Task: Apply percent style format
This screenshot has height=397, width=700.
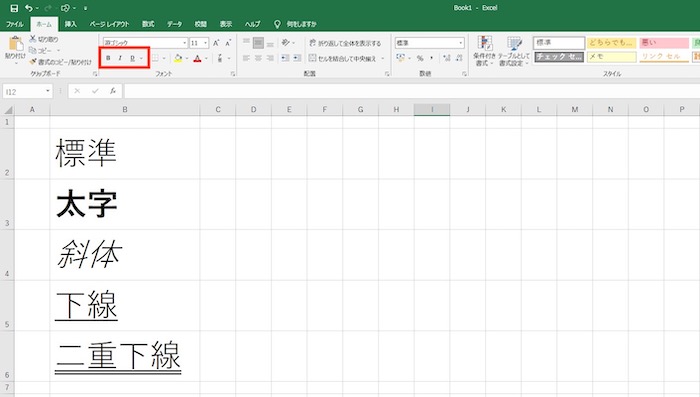Action: (420, 58)
